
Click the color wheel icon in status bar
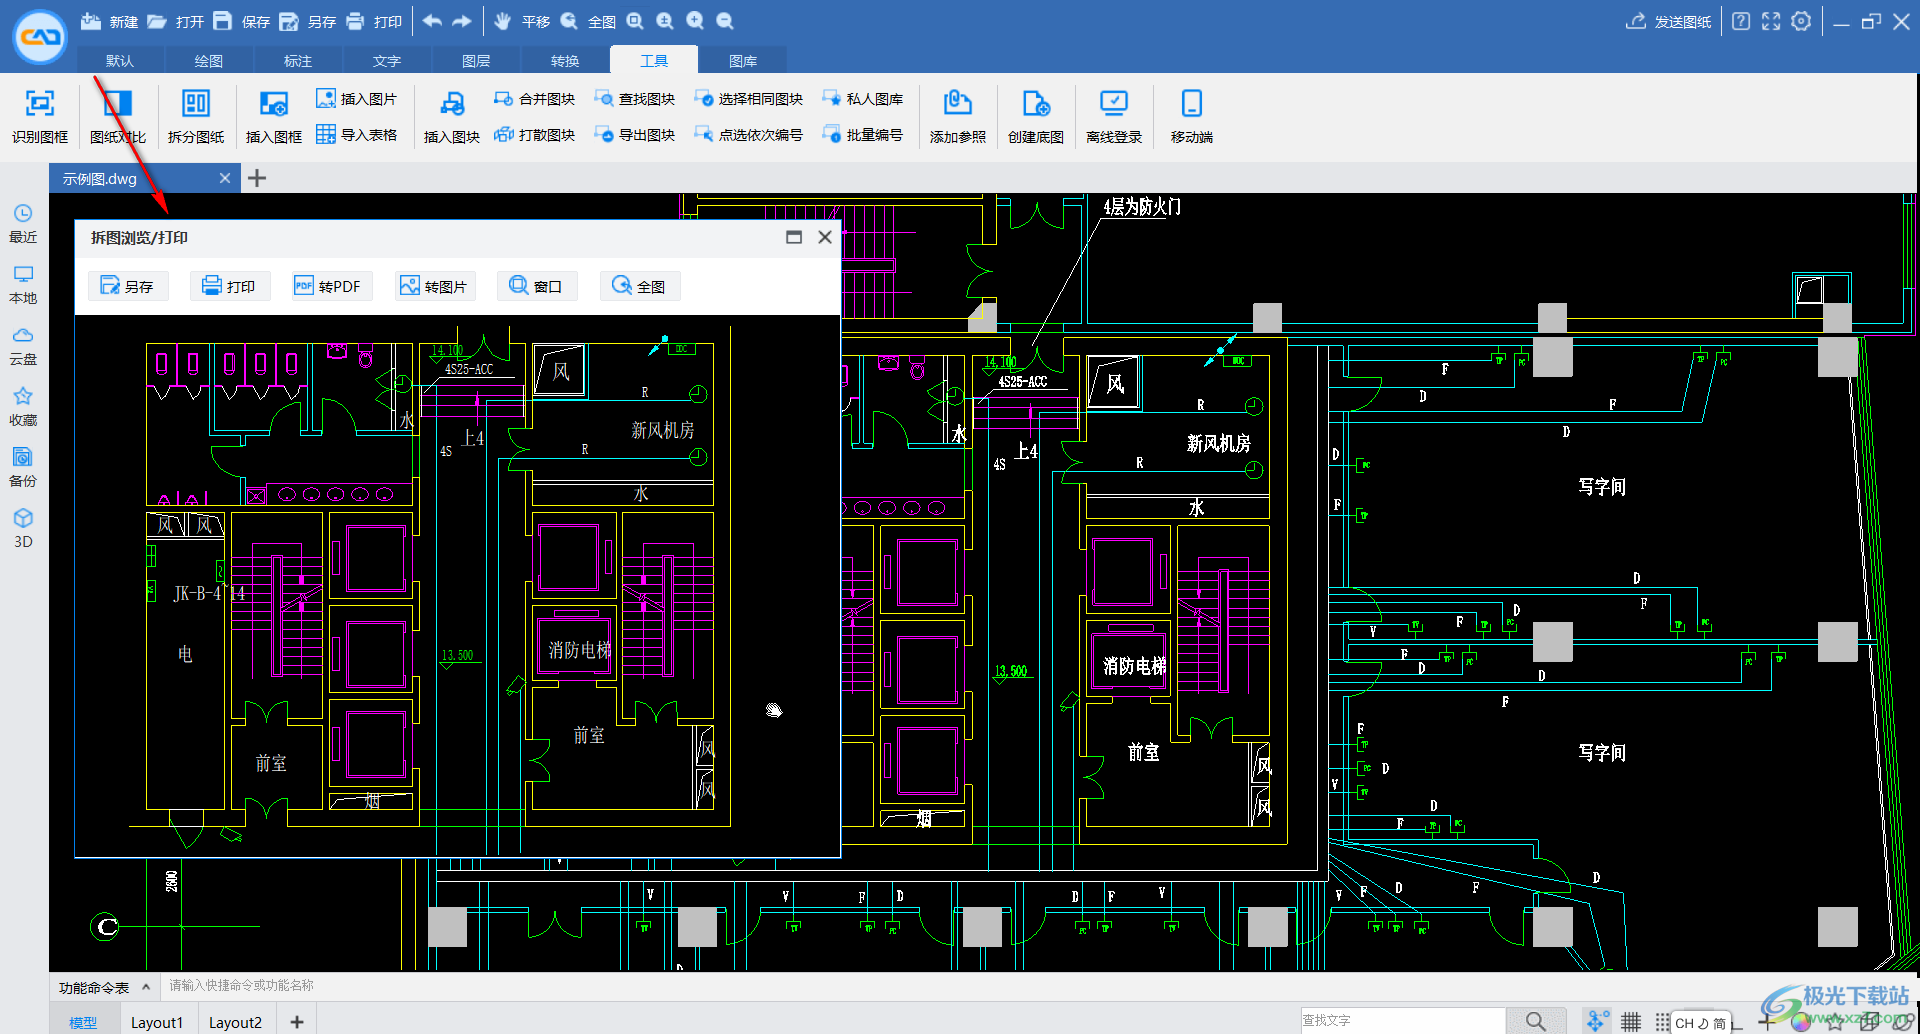(x=1801, y=1022)
